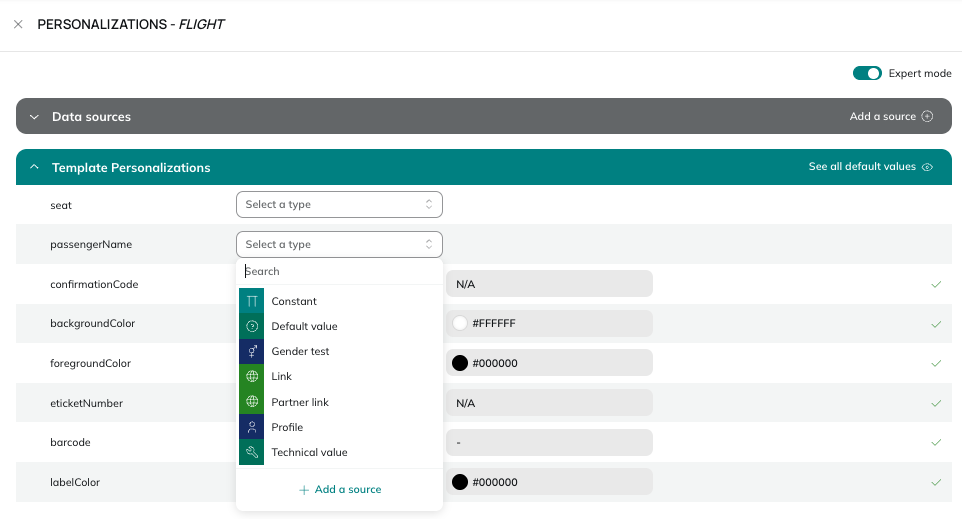Toggle the Expert mode switch
The image size is (962, 519).
pos(867,74)
